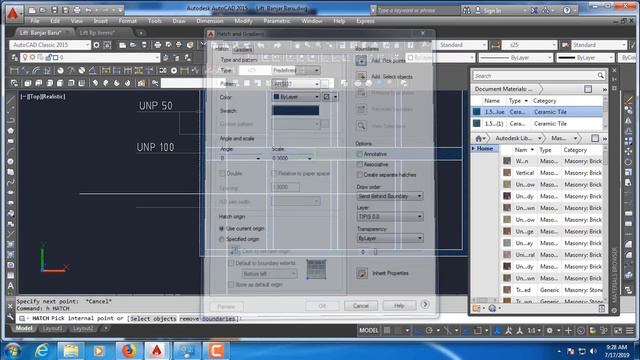640x360 pixels.
Task: Select the Home item in library tree
Action: click(x=484, y=149)
